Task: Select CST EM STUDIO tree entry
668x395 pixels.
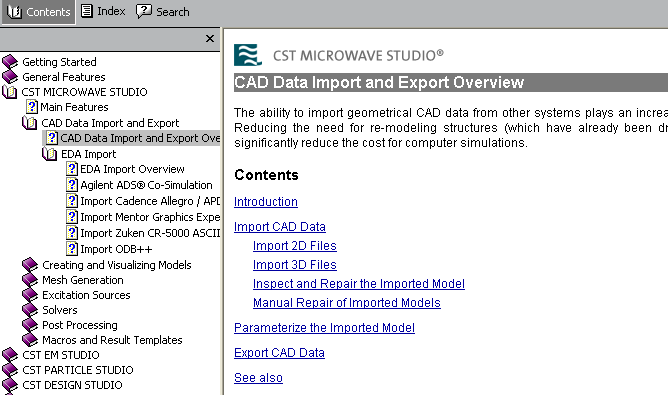Action: click(x=61, y=355)
